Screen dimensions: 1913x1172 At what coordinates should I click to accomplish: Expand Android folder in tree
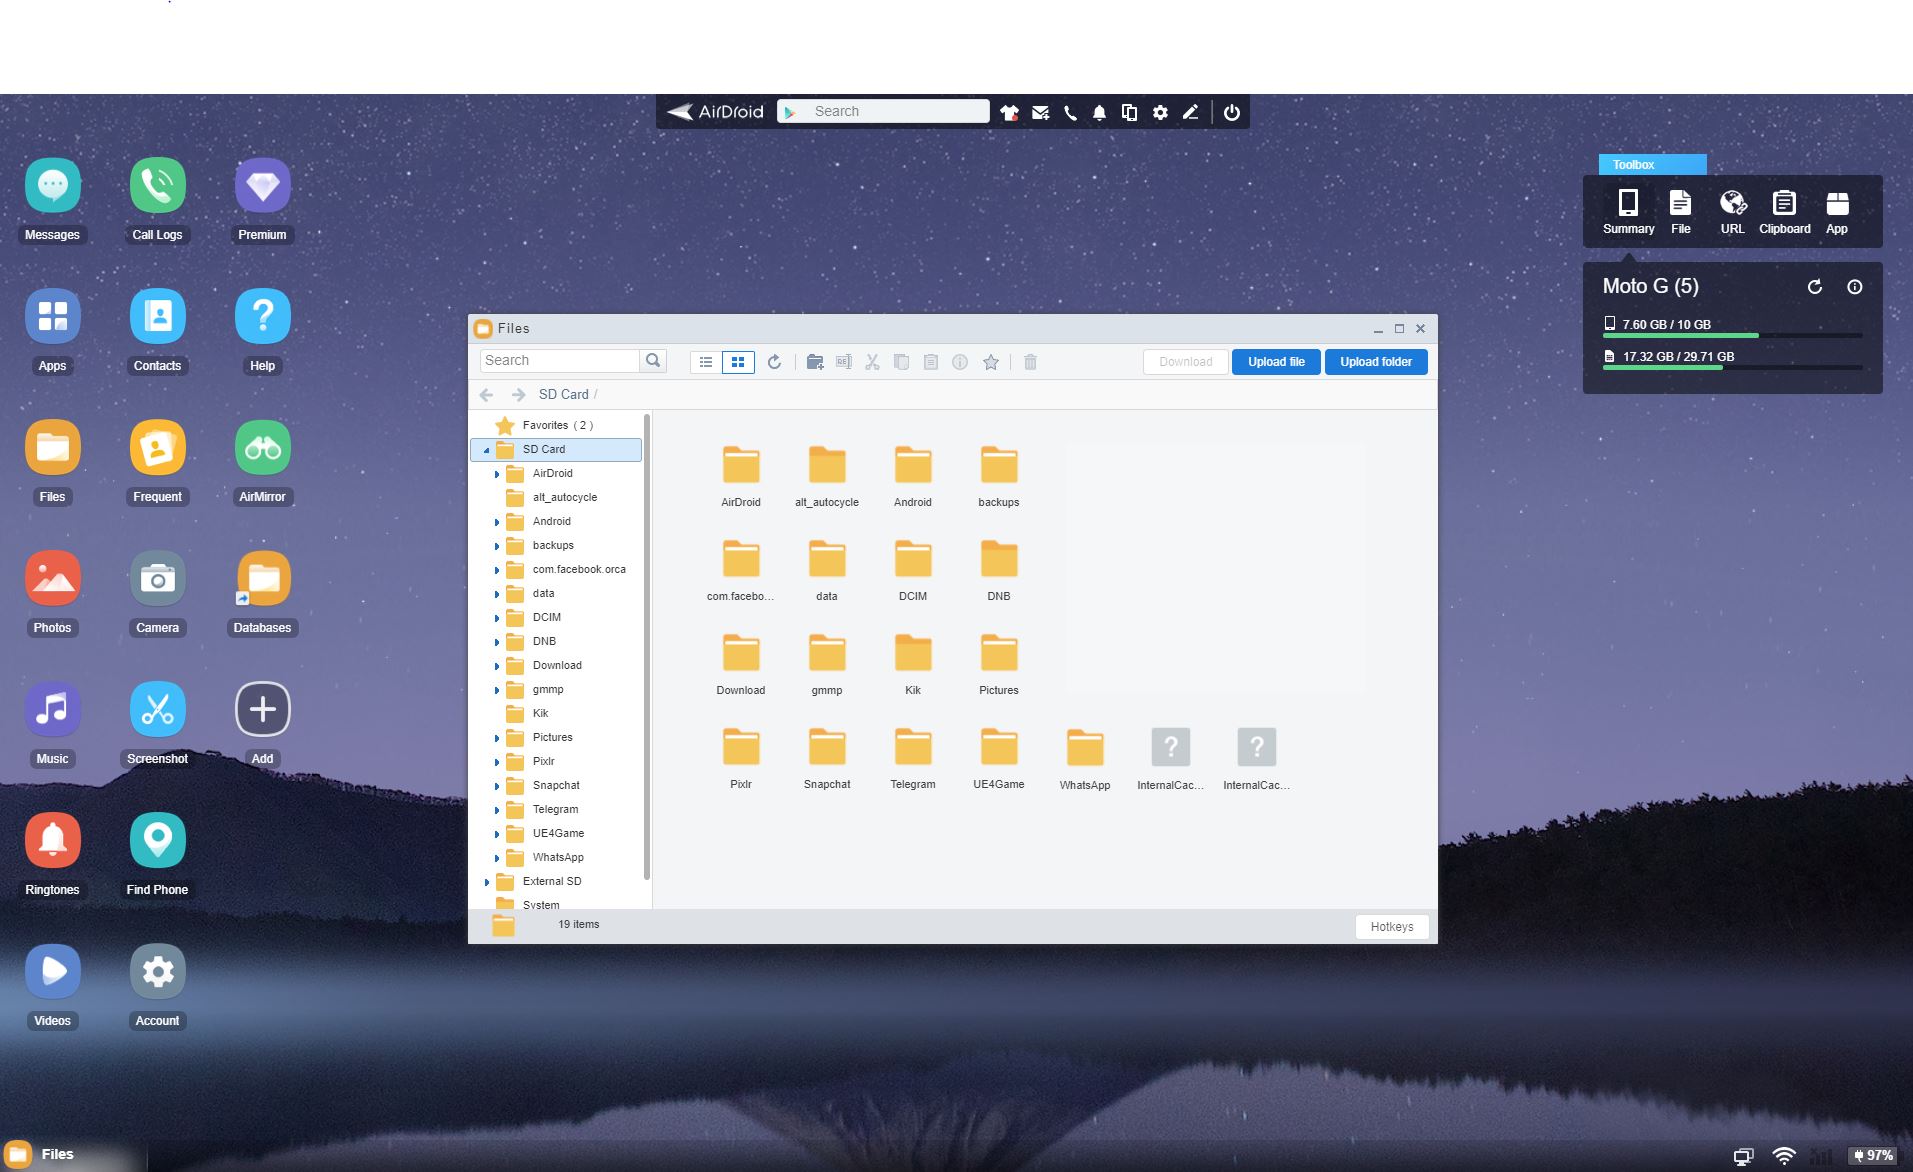point(497,522)
